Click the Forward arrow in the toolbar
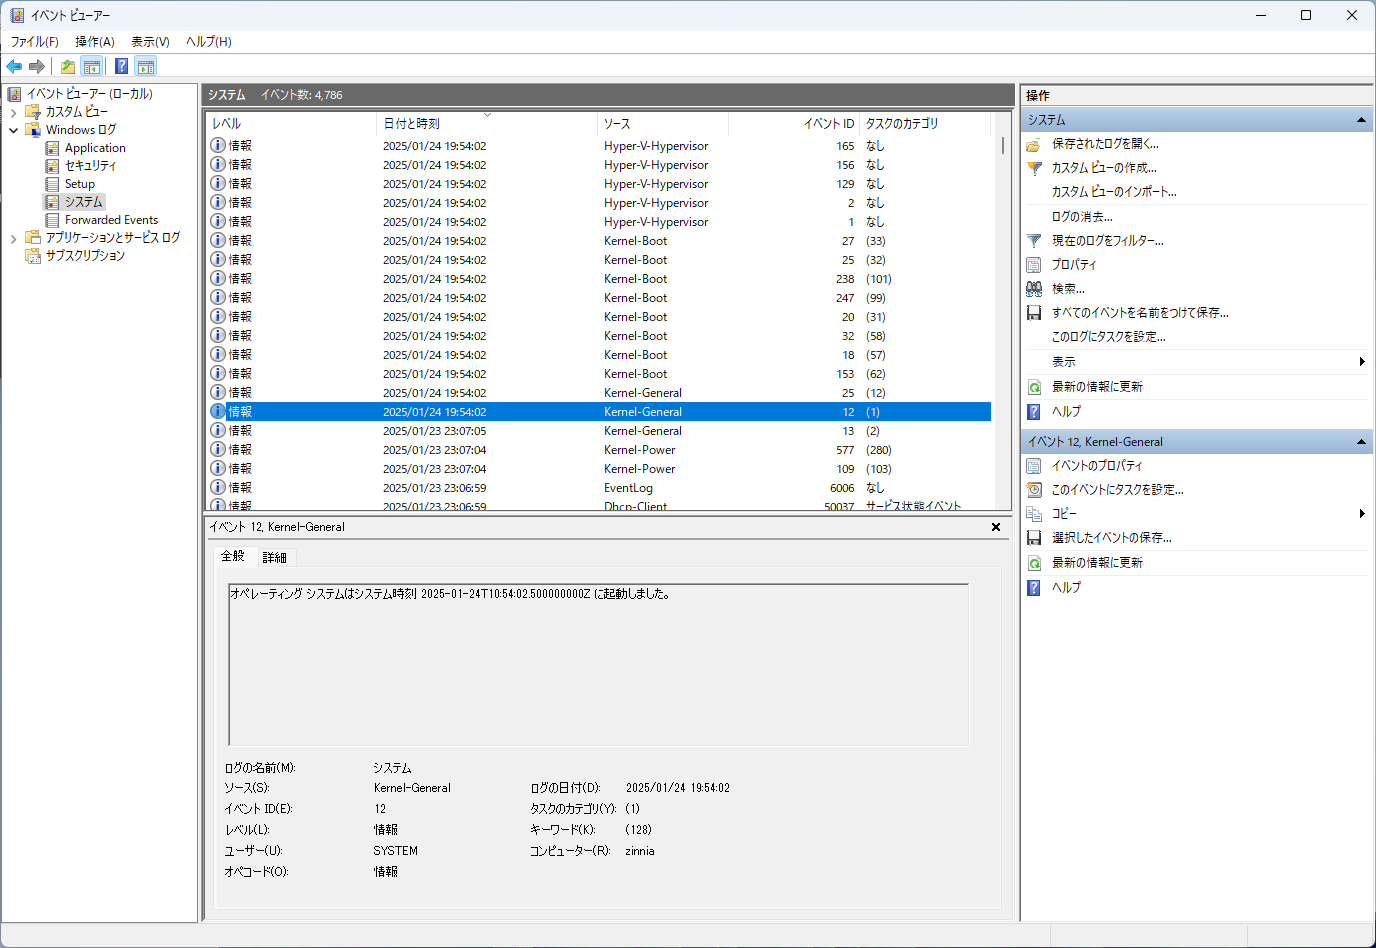 pos(37,67)
